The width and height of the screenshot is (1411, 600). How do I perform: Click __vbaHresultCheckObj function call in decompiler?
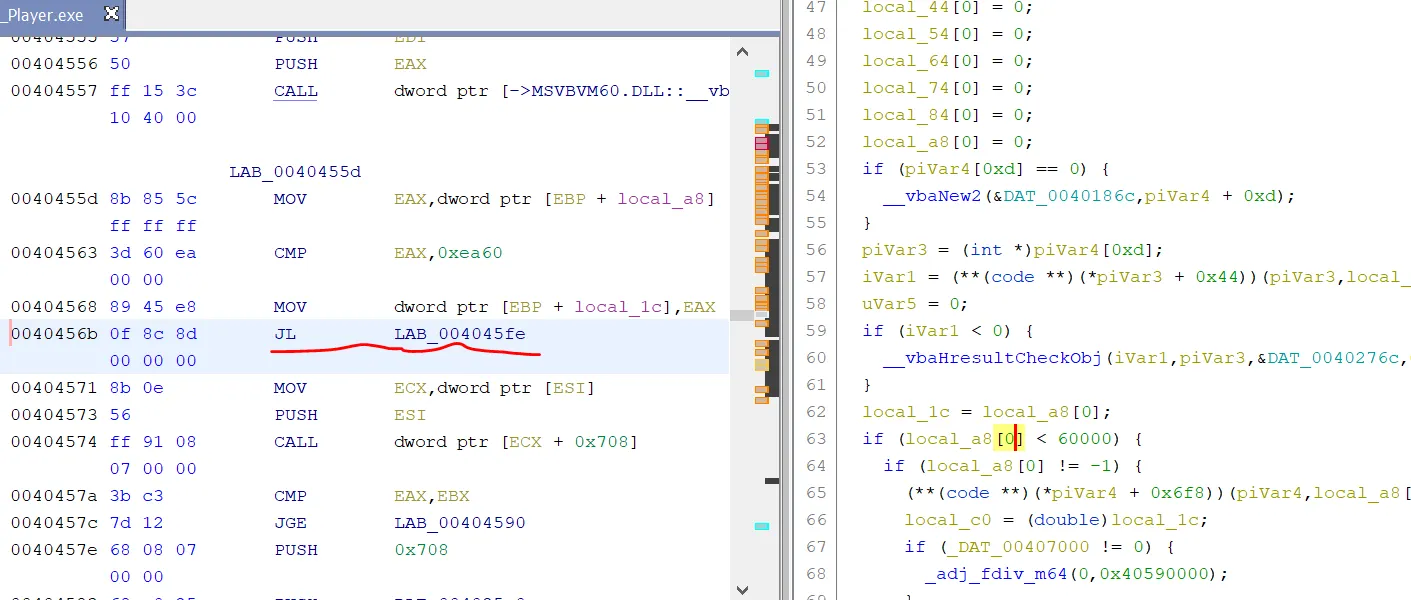(x=993, y=358)
